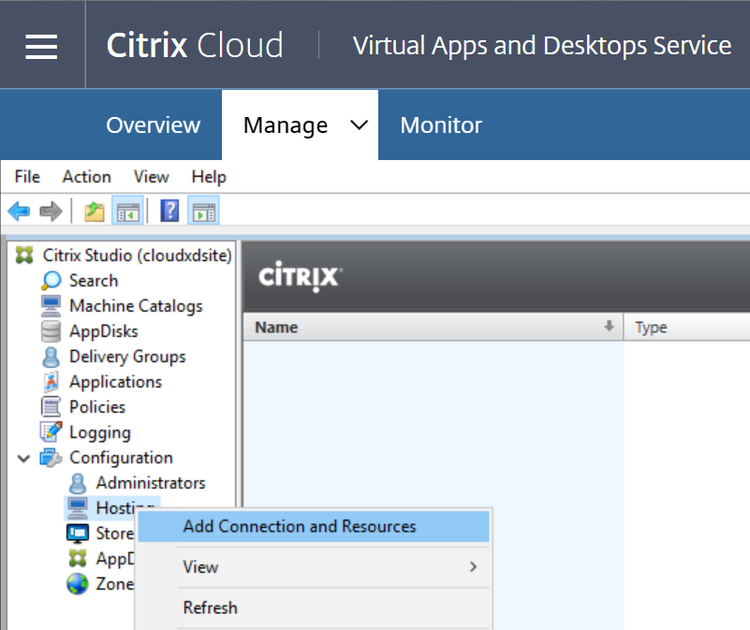750x630 pixels.
Task: Open the Citrix Cloud hamburger menu
Action: click(41, 46)
